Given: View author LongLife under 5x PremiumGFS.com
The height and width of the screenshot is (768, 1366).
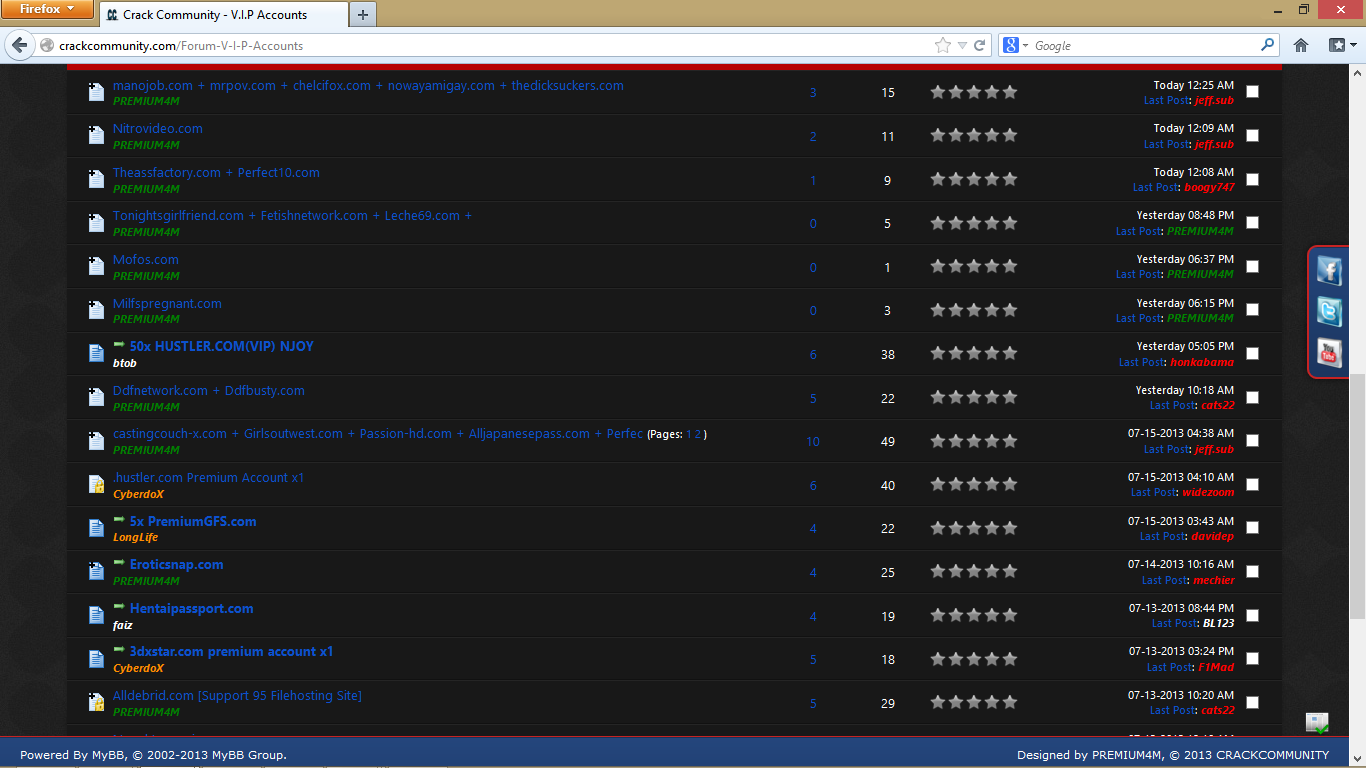Looking at the screenshot, I should pyautogui.click(x=135, y=537).
